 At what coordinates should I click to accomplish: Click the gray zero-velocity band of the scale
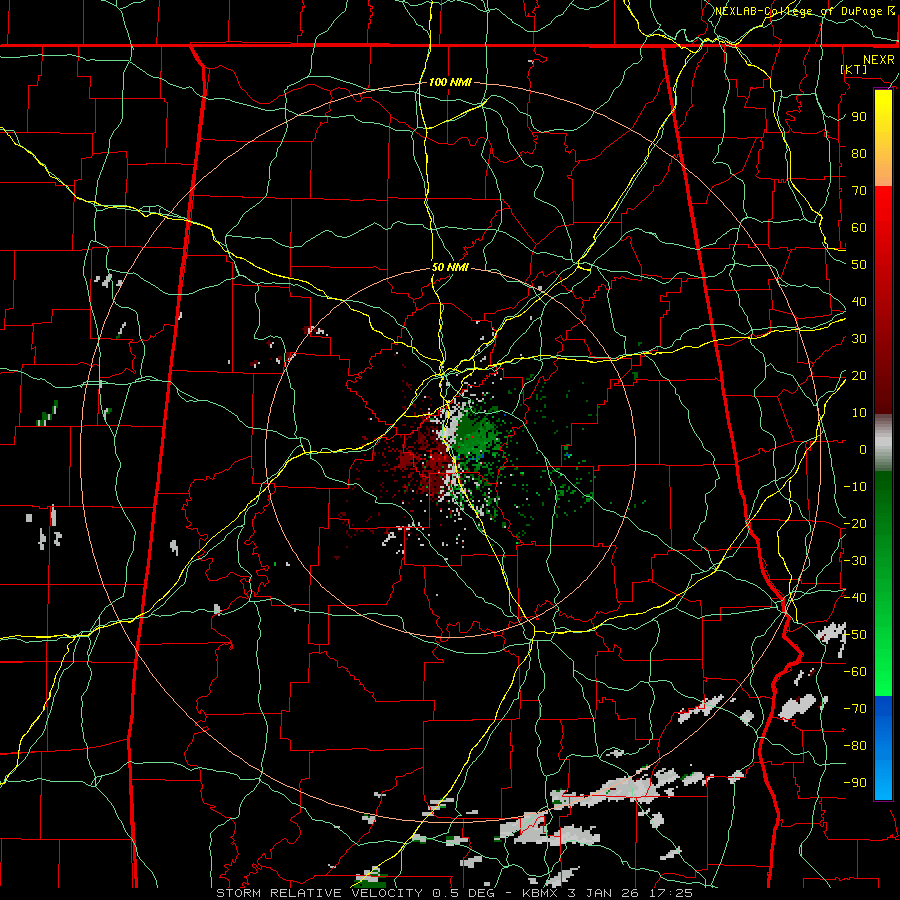click(883, 443)
